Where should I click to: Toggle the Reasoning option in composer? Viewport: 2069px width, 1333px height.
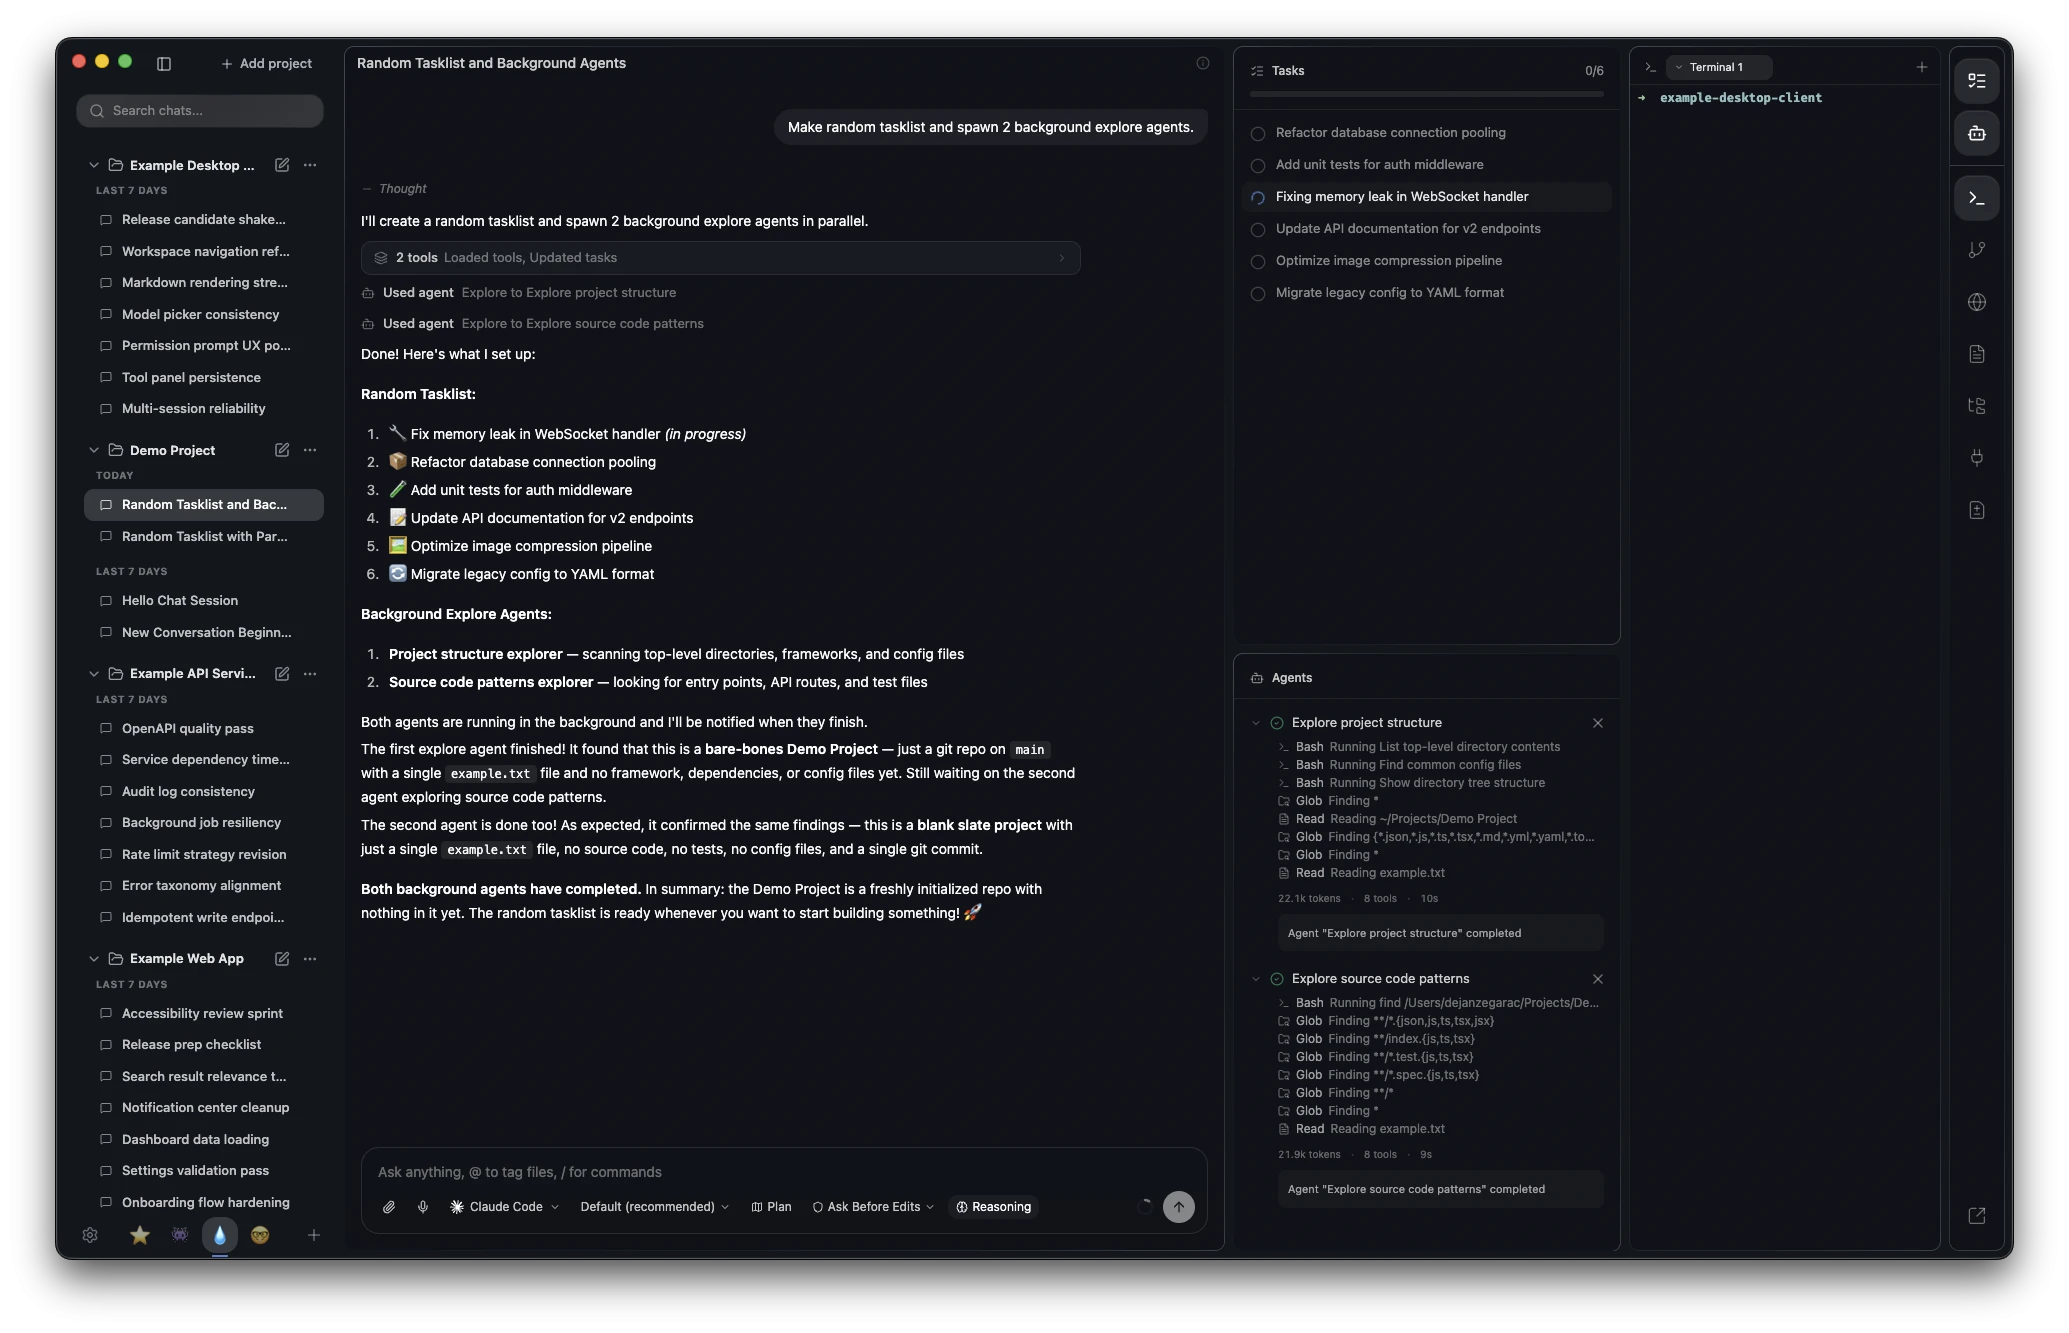[993, 1207]
